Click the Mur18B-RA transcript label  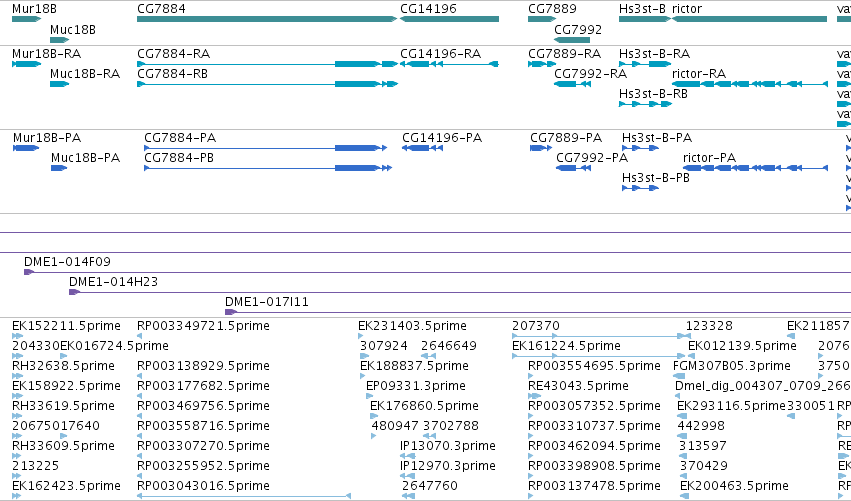point(47,54)
